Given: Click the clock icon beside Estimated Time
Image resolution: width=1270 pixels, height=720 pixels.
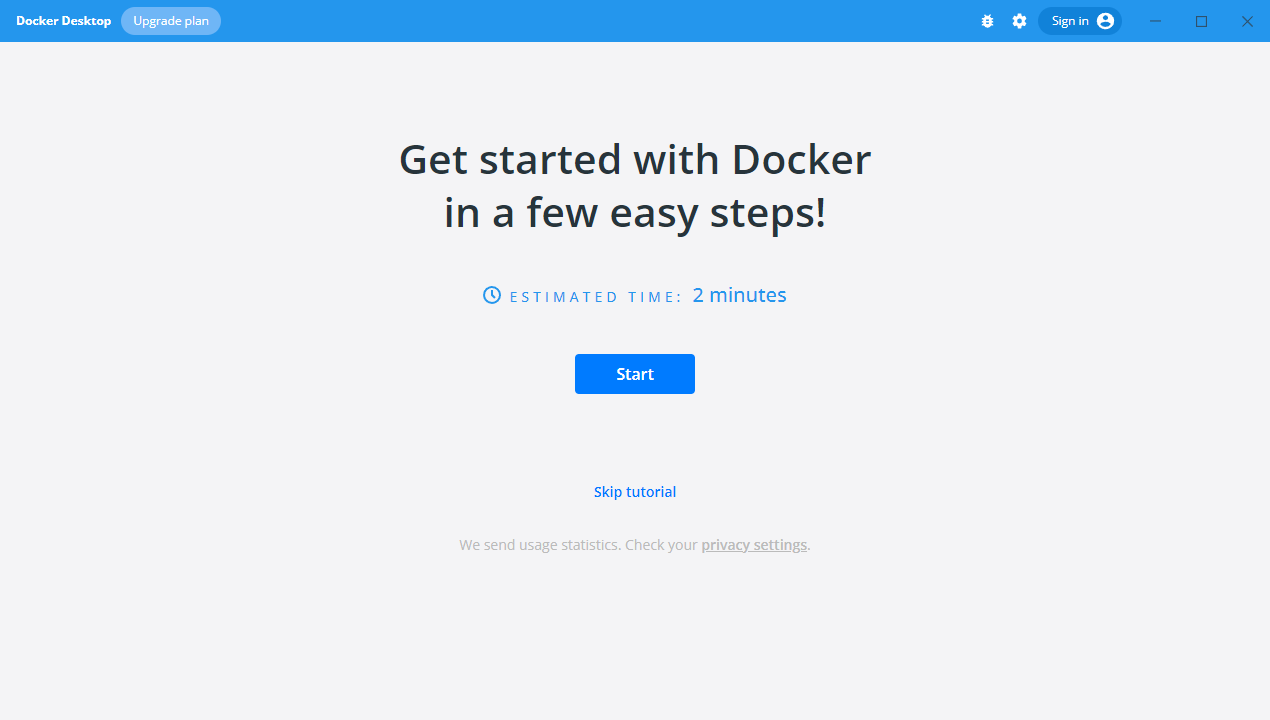Looking at the screenshot, I should pos(492,295).
